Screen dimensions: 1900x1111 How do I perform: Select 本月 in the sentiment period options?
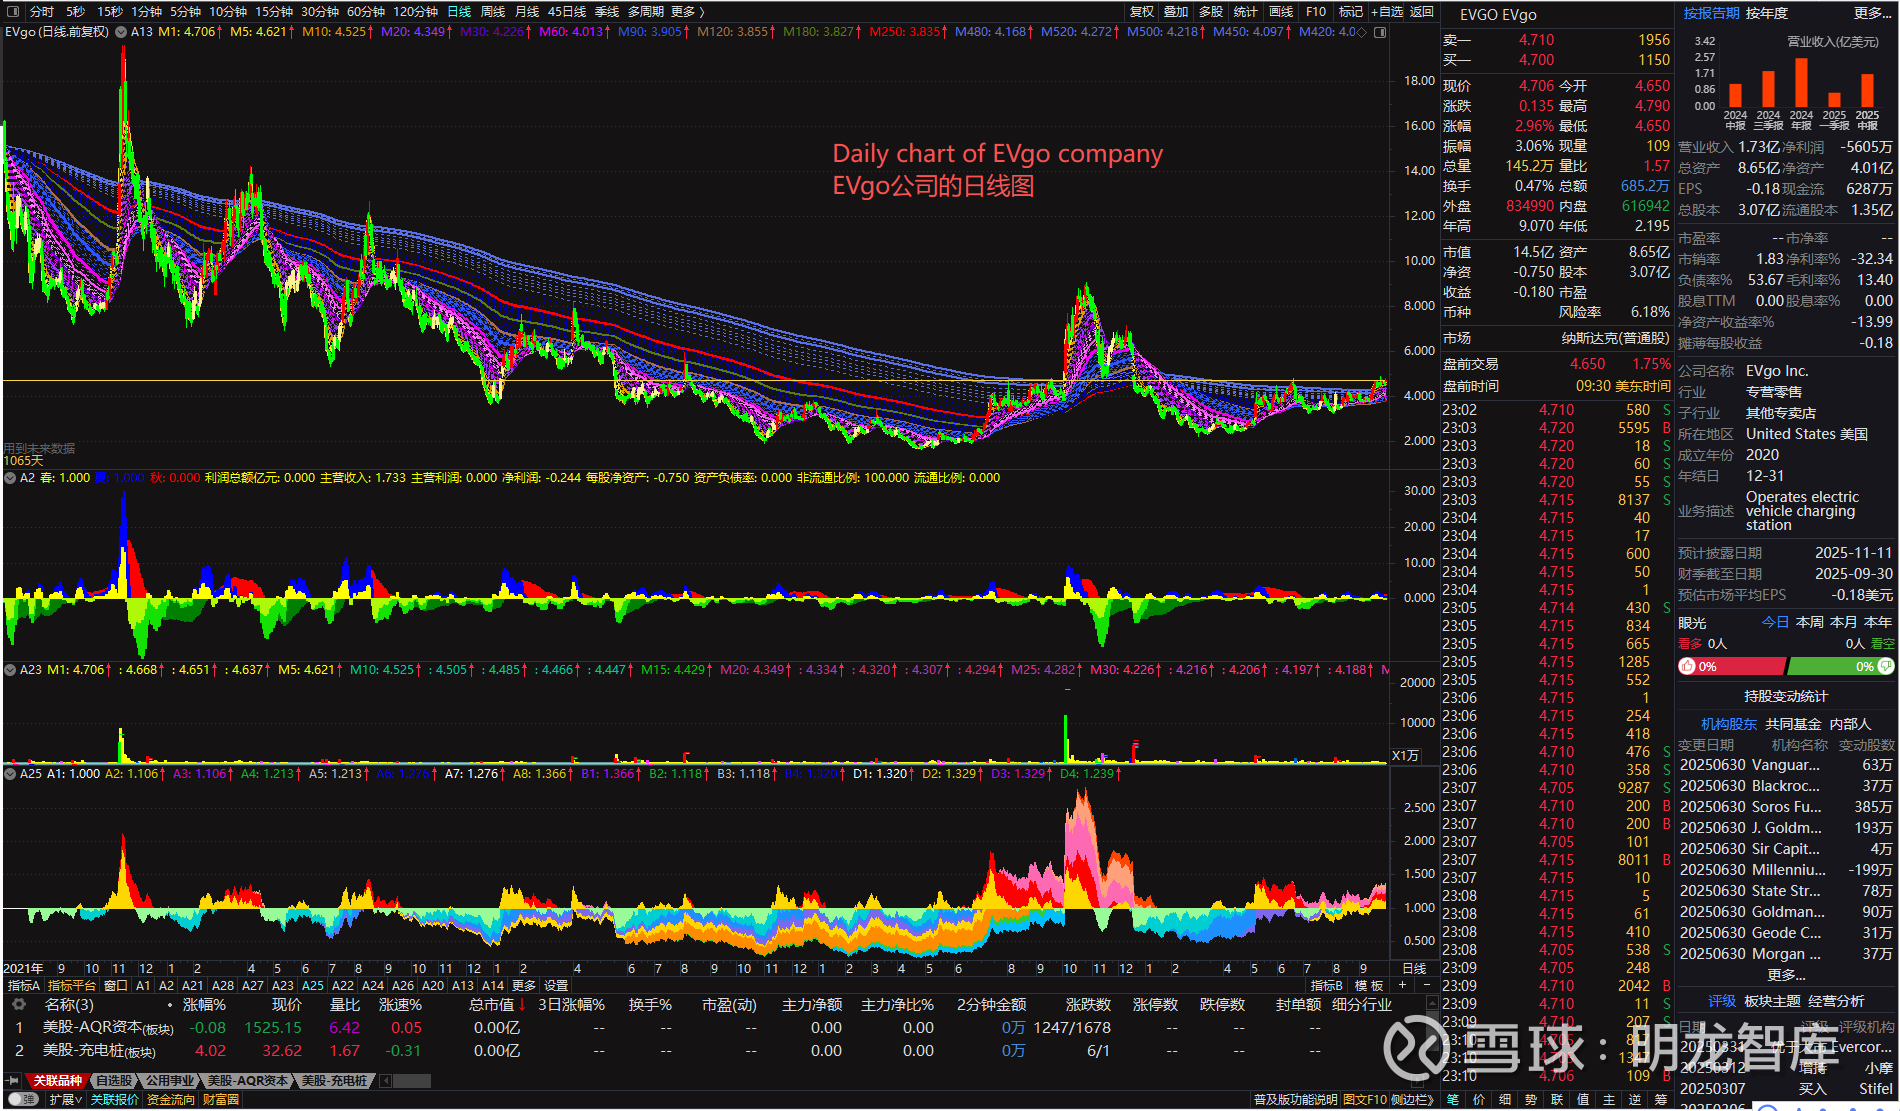[x=1844, y=622]
